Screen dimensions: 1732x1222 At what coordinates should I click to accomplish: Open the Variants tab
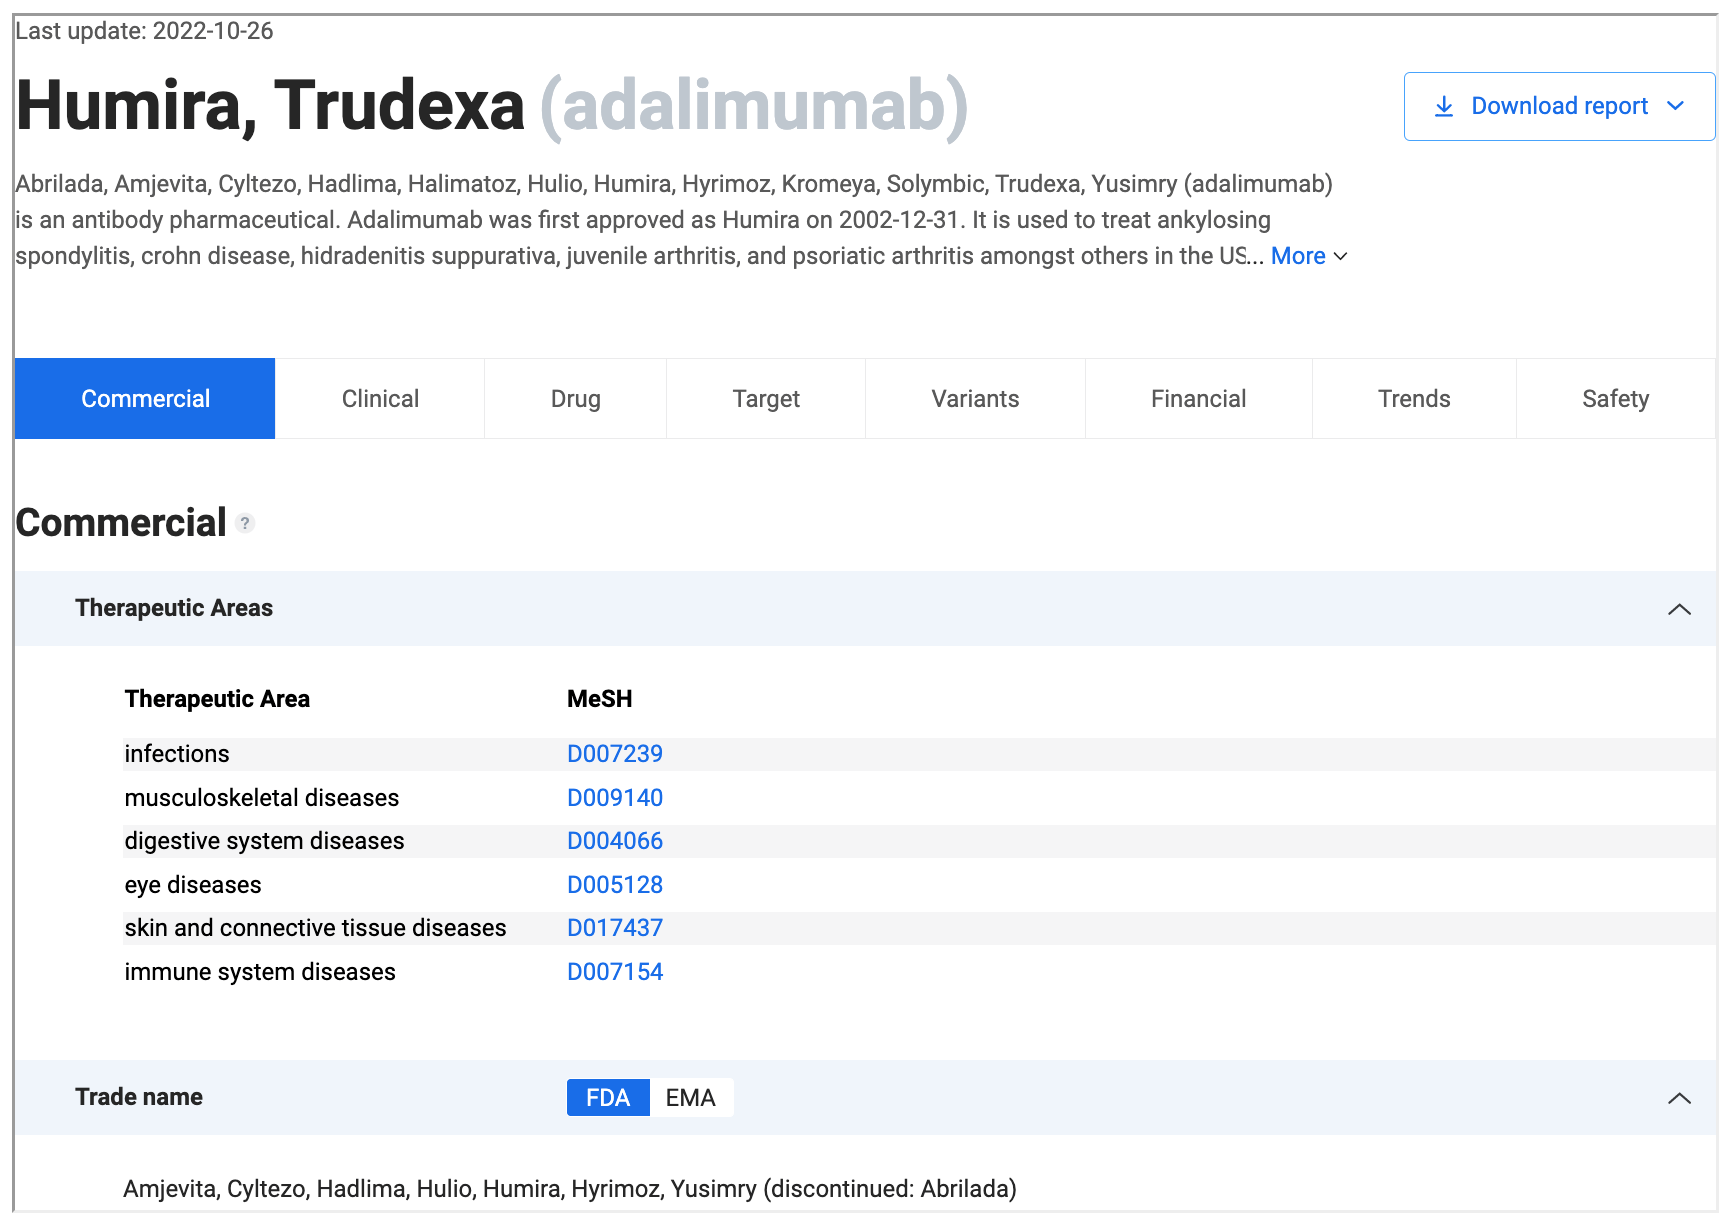click(975, 399)
